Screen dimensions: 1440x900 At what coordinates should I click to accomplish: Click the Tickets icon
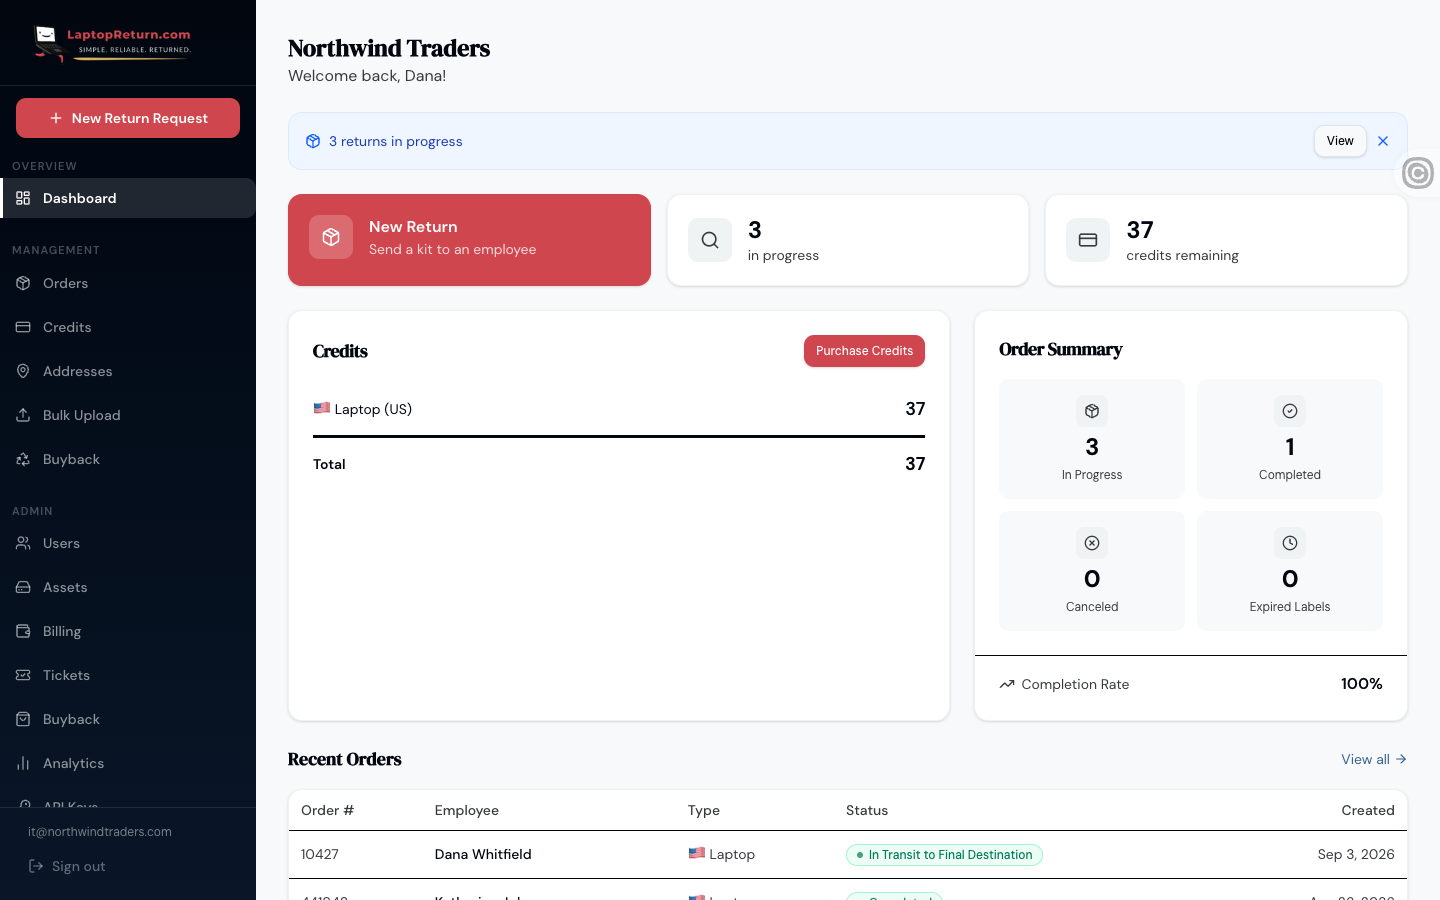coord(23,675)
